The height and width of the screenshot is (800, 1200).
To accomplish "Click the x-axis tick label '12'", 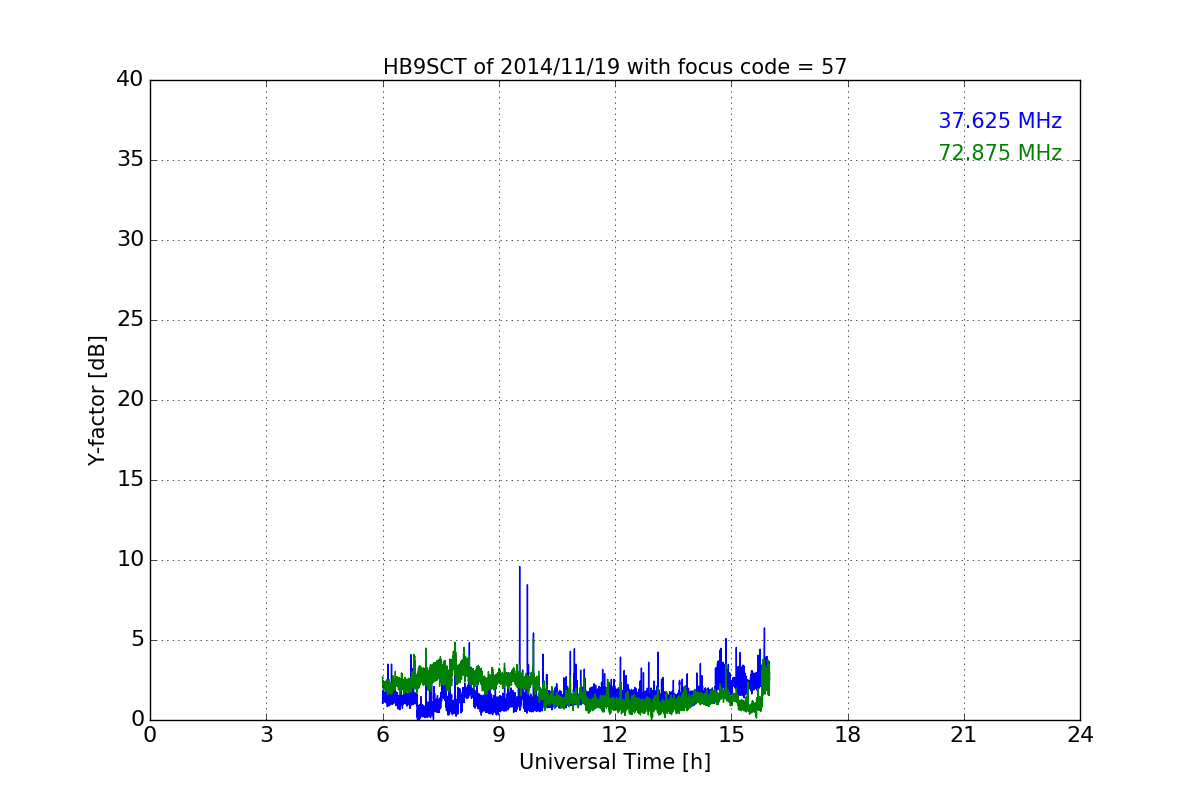I will click(x=615, y=735).
